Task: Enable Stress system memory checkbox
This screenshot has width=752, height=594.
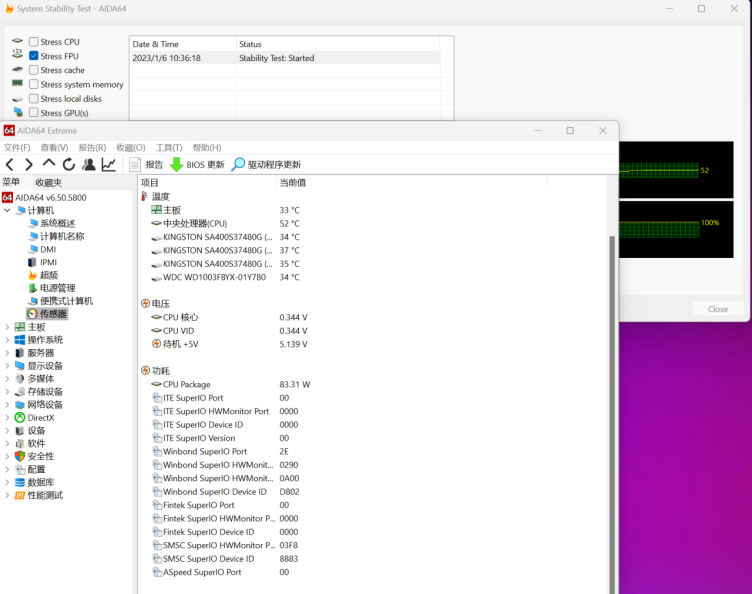Action: pyautogui.click(x=34, y=85)
